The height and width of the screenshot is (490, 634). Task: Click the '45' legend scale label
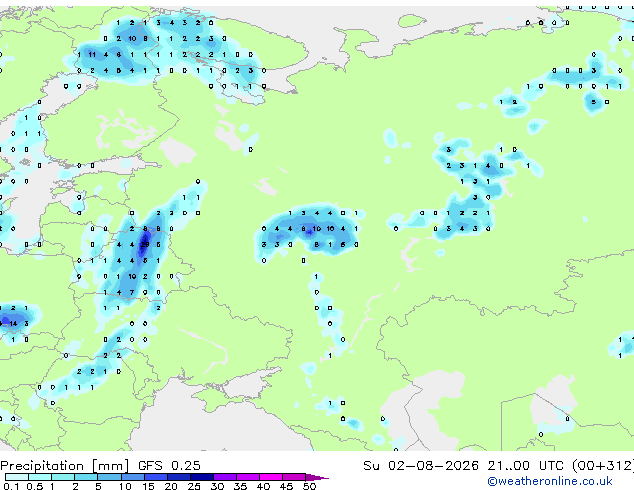coord(286,486)
